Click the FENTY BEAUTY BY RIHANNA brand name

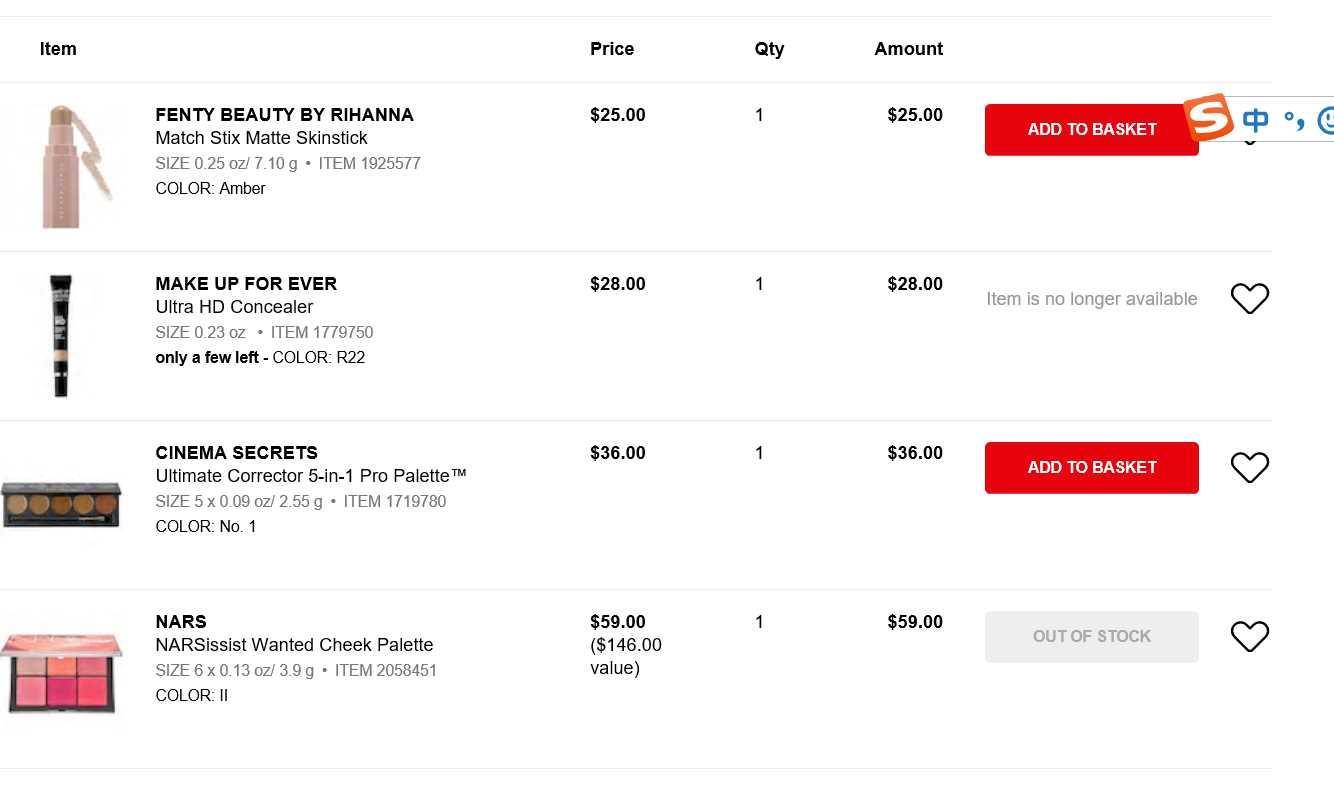tap(284, 115)
